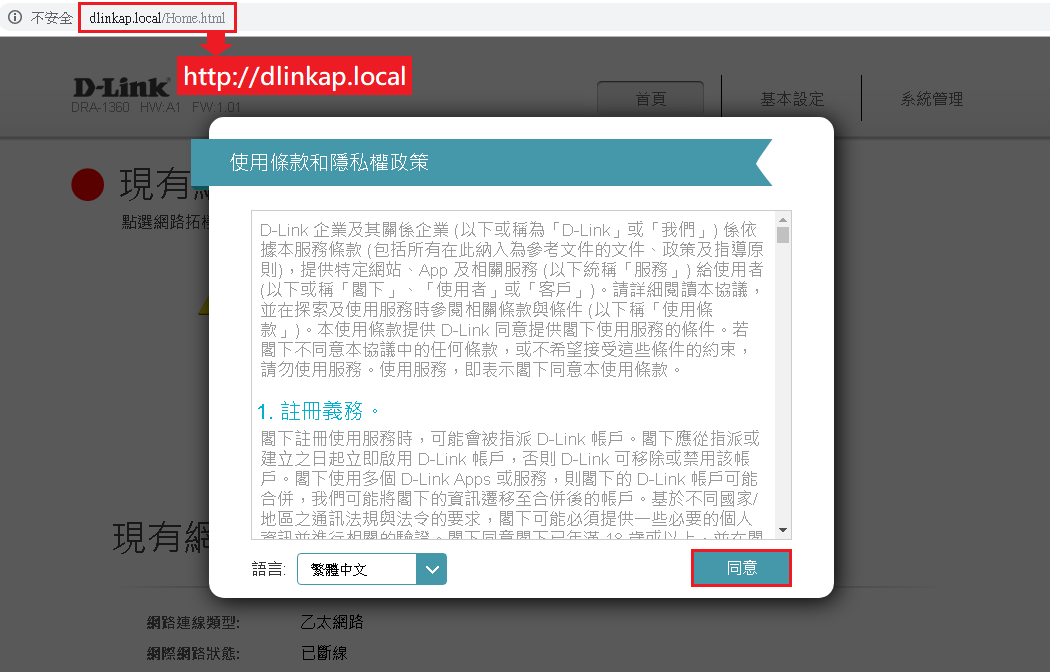Click the red http://dlinkap.local label
The image size is (1050, 672).
(295, 77)
